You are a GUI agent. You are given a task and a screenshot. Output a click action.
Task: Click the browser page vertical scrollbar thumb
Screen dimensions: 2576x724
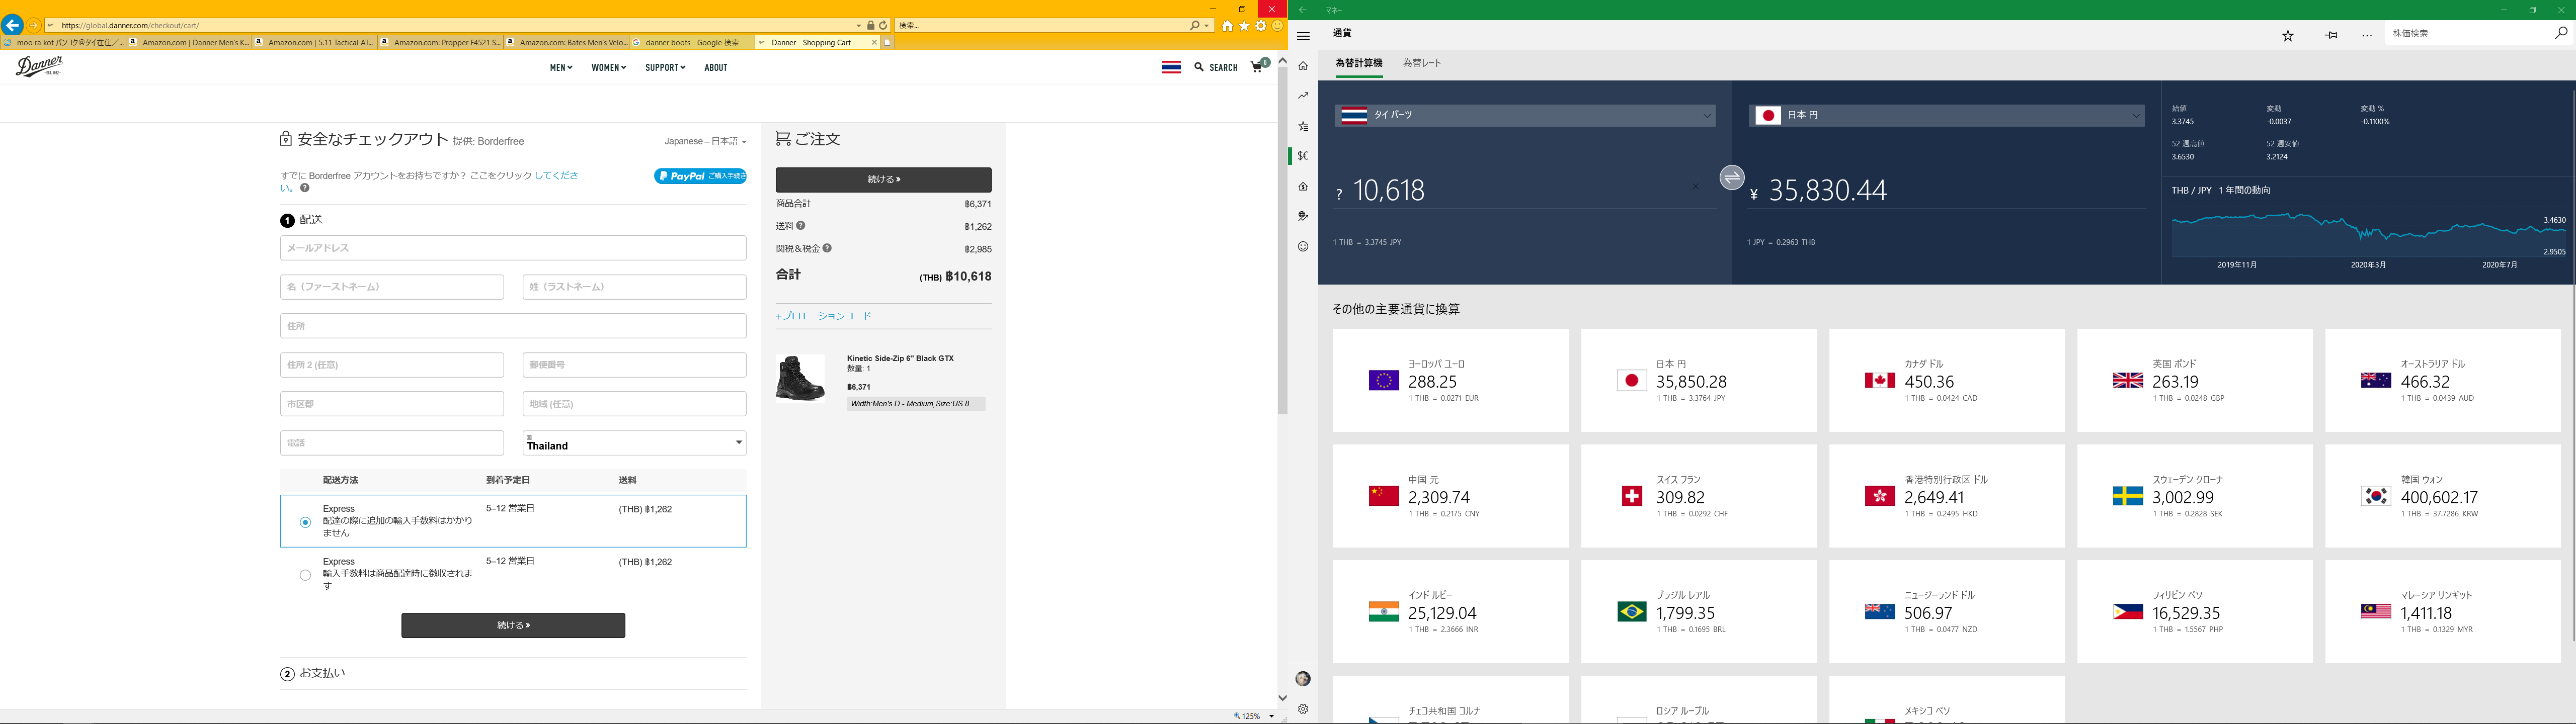tap(1282, 240)
